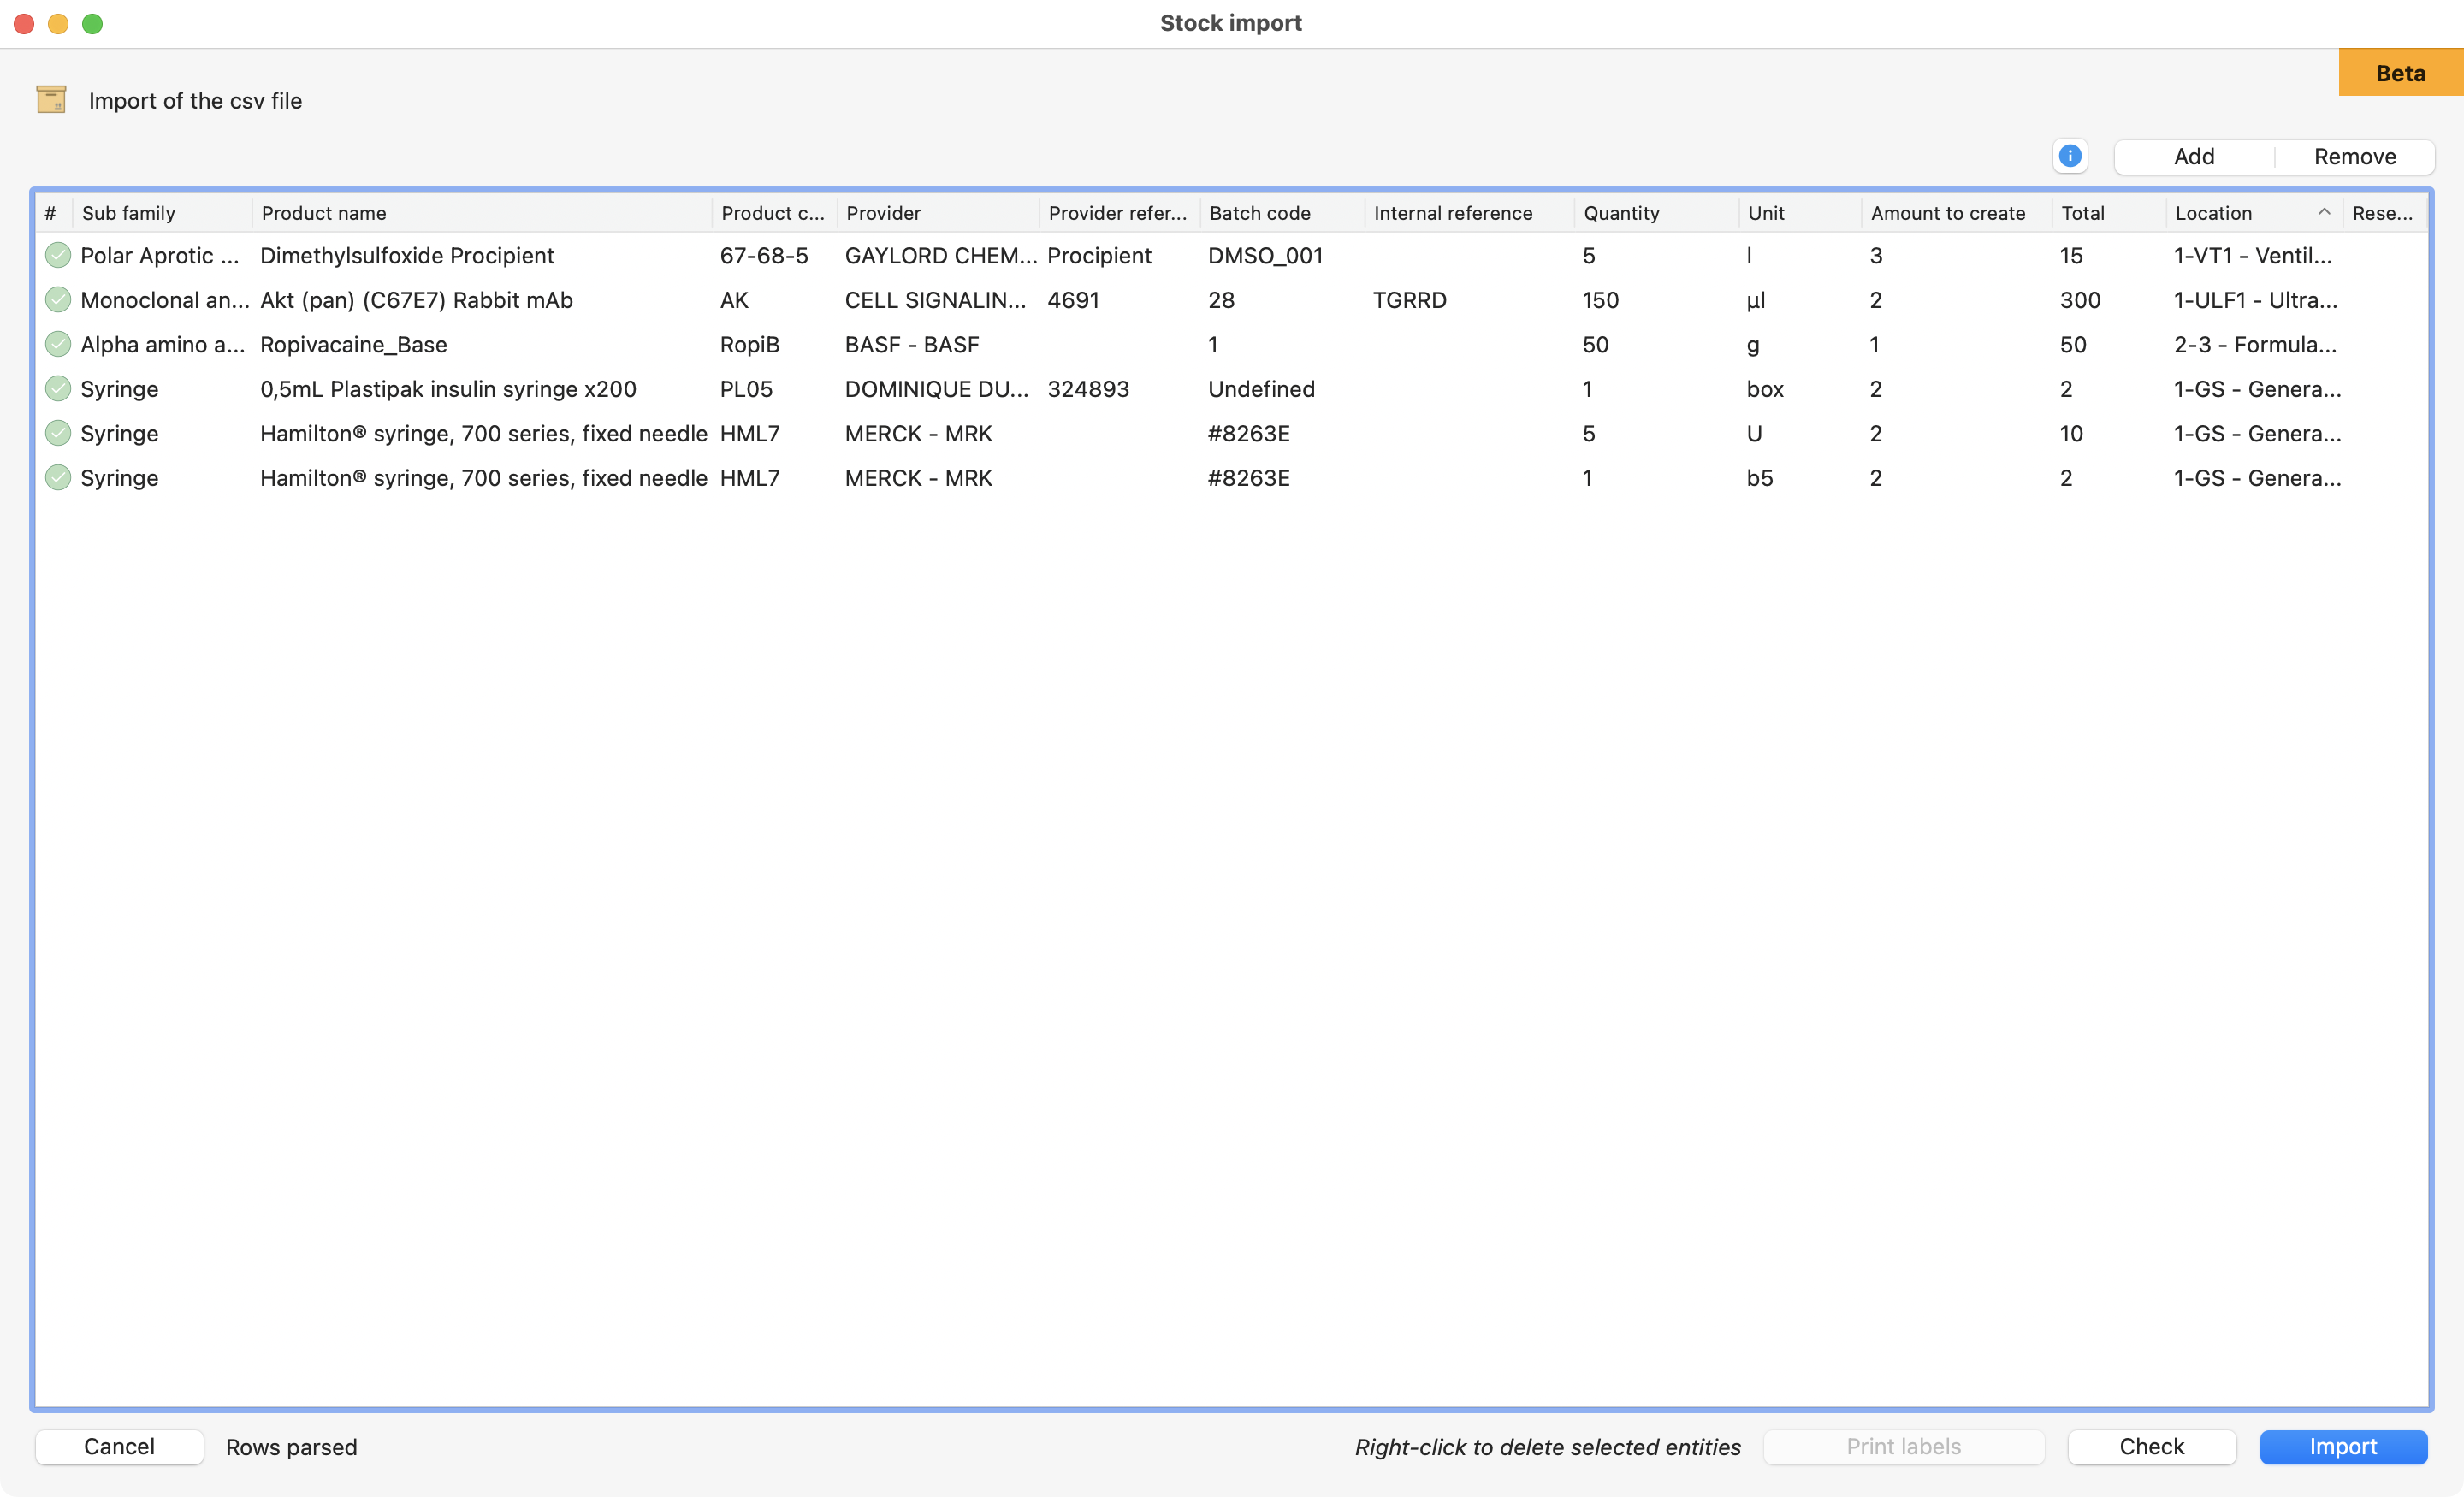Screen dimensions: 2464x1497
Task: Click the blue Import button
Action: click(2343, 1446)
